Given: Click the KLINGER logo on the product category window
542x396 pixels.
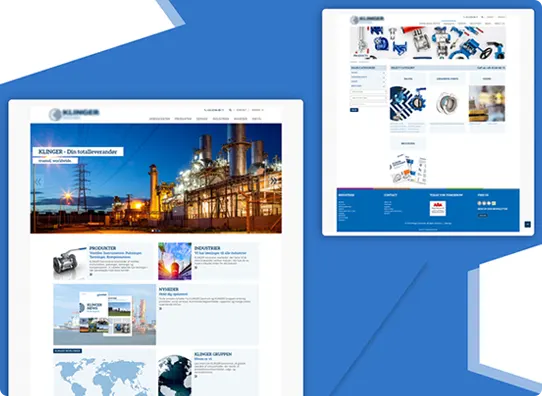Looking at the screenshot, I should tap(367, 19).
